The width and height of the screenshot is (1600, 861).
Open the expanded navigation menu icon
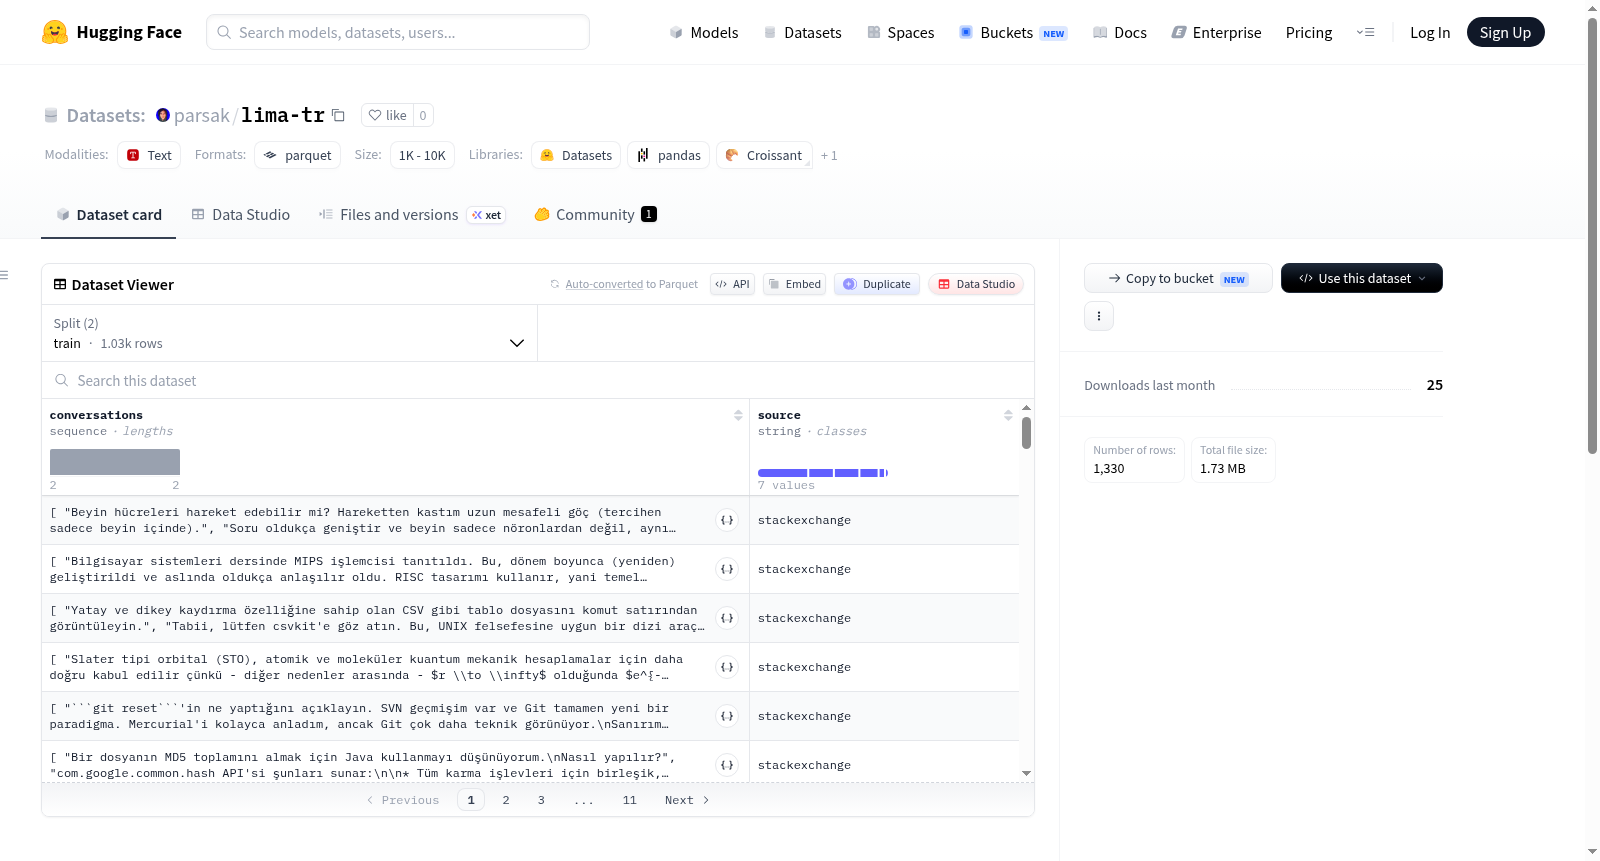point(1365,32)
